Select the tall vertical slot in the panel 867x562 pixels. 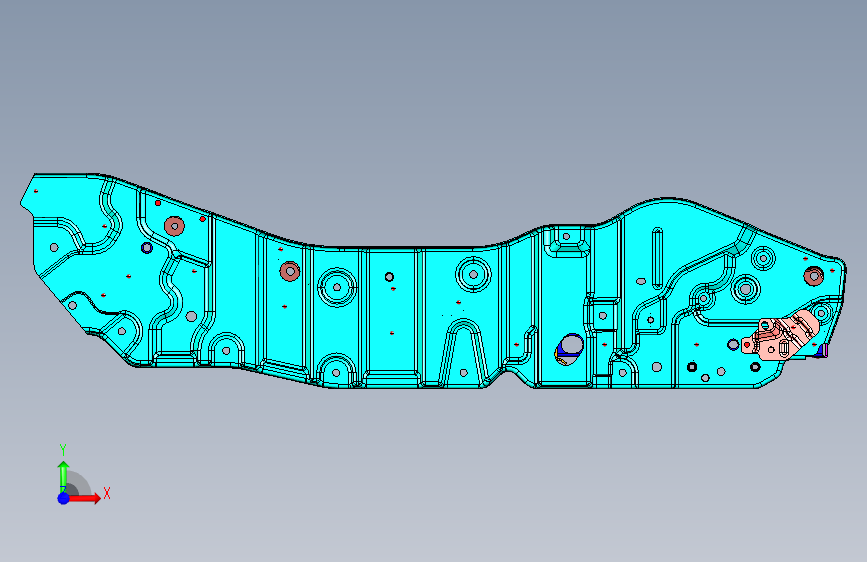click(657, 258)
